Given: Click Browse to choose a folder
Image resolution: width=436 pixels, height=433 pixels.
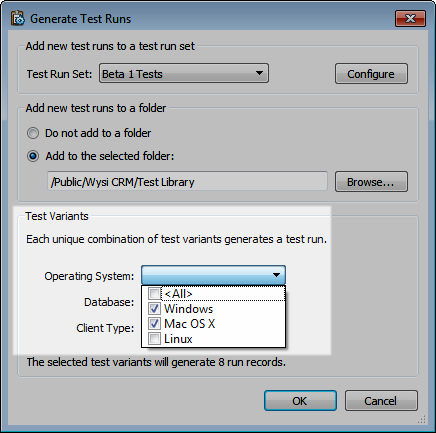Looking at the screenshot, I should click(371, 182).
